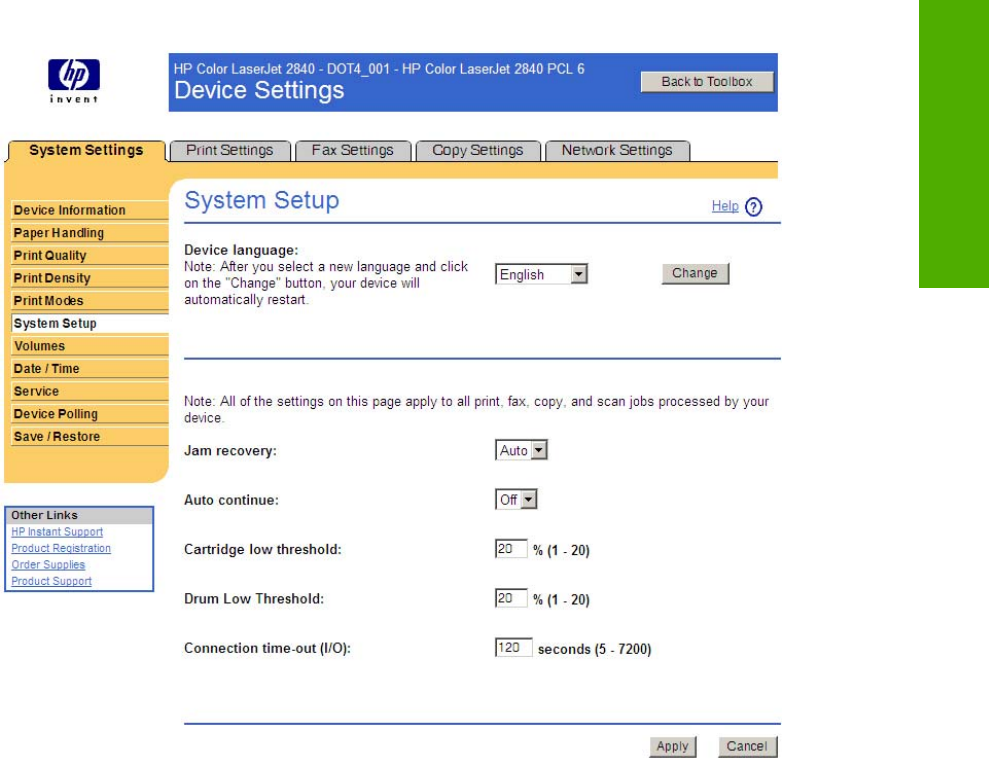Click the 'Other Links' box header
The height and width of the screenshot is (765, 989).
(x=79, y=515)
